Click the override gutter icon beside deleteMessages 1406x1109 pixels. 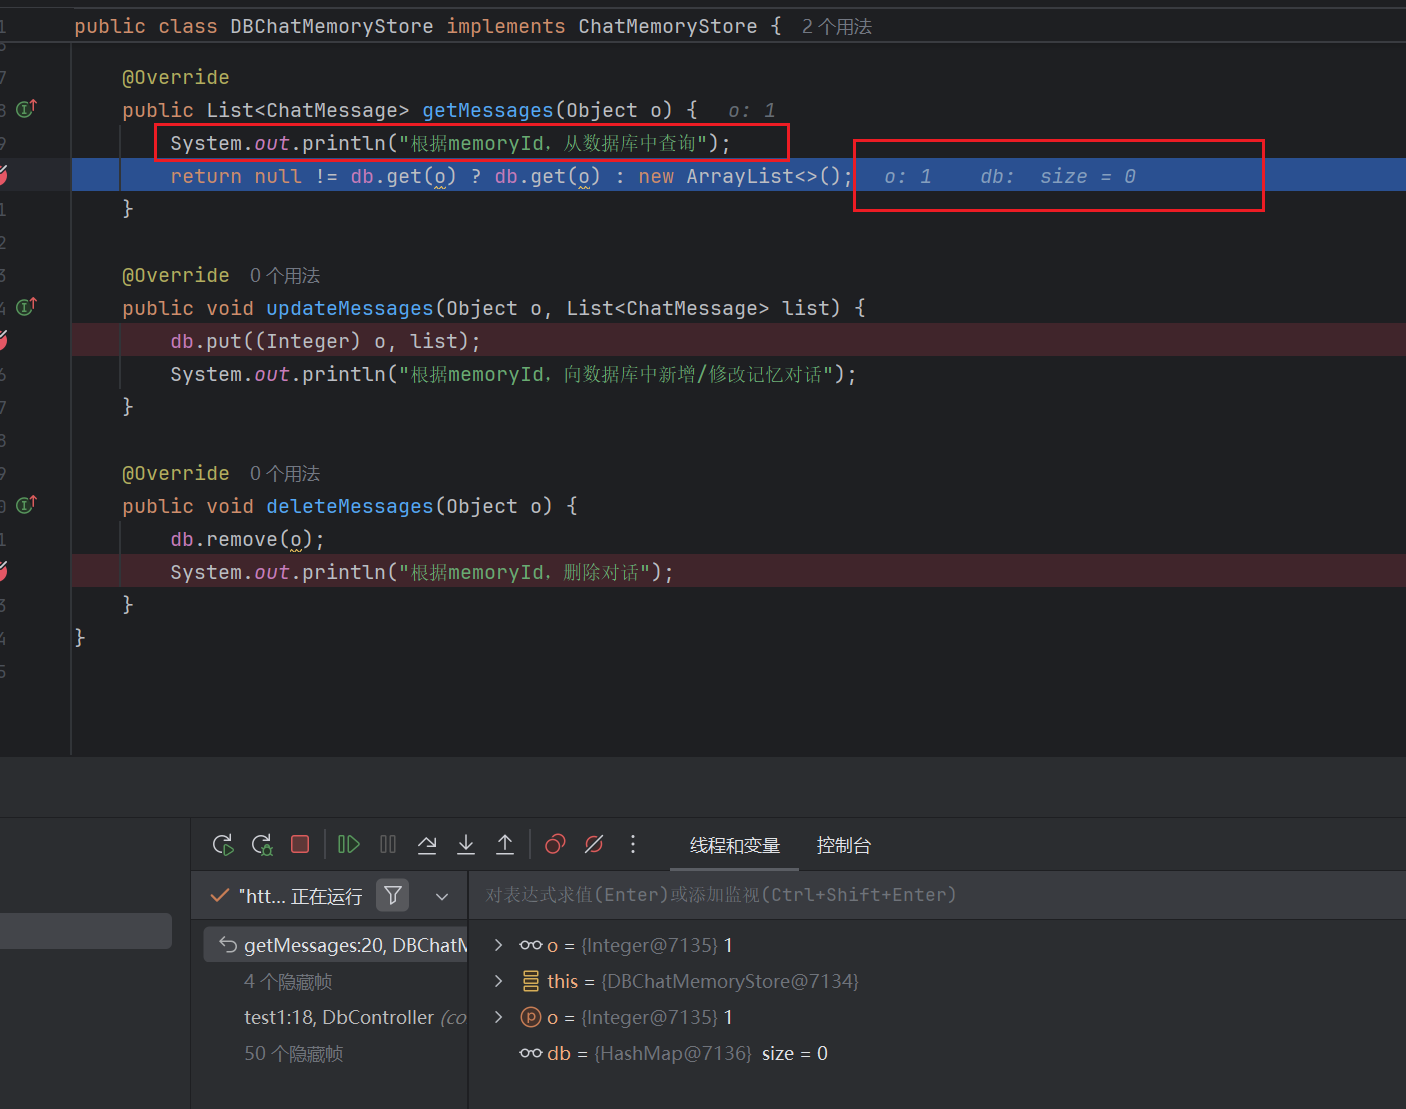(26, 505)
